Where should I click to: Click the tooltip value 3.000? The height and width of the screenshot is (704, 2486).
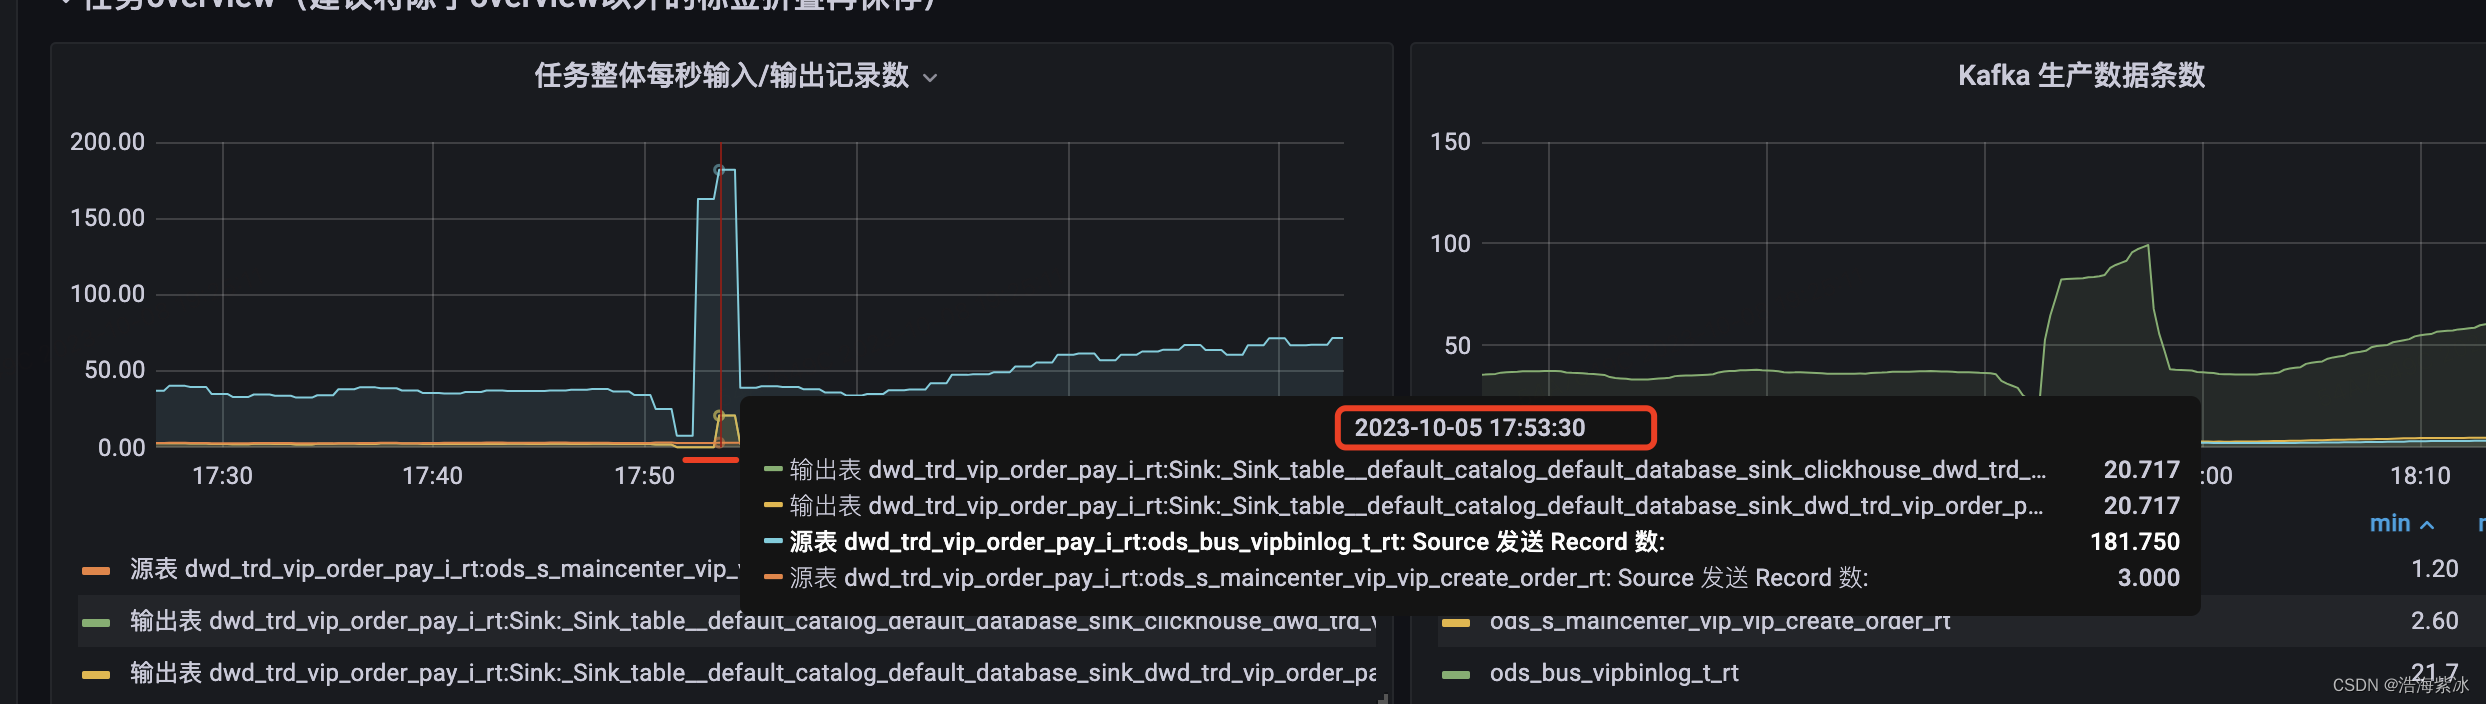coord(2148,578)
